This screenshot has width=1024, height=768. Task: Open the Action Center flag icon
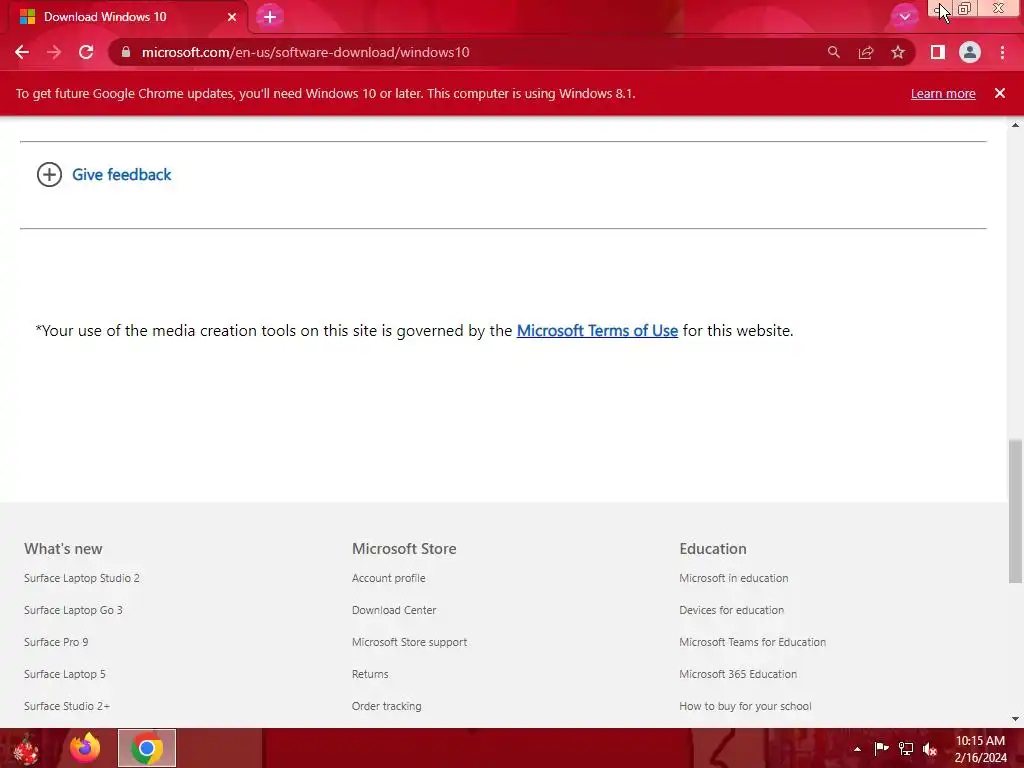point(881,749)
